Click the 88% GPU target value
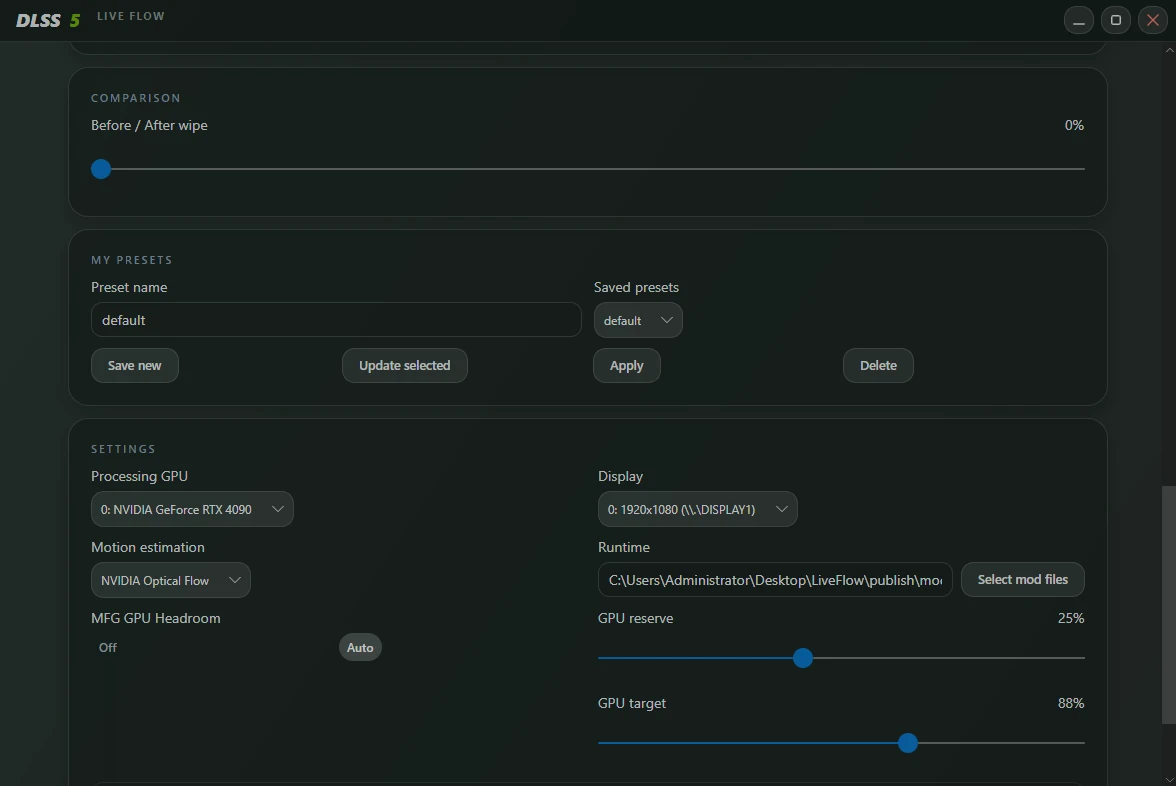Screen dimensions: 1176x786 1071,703
